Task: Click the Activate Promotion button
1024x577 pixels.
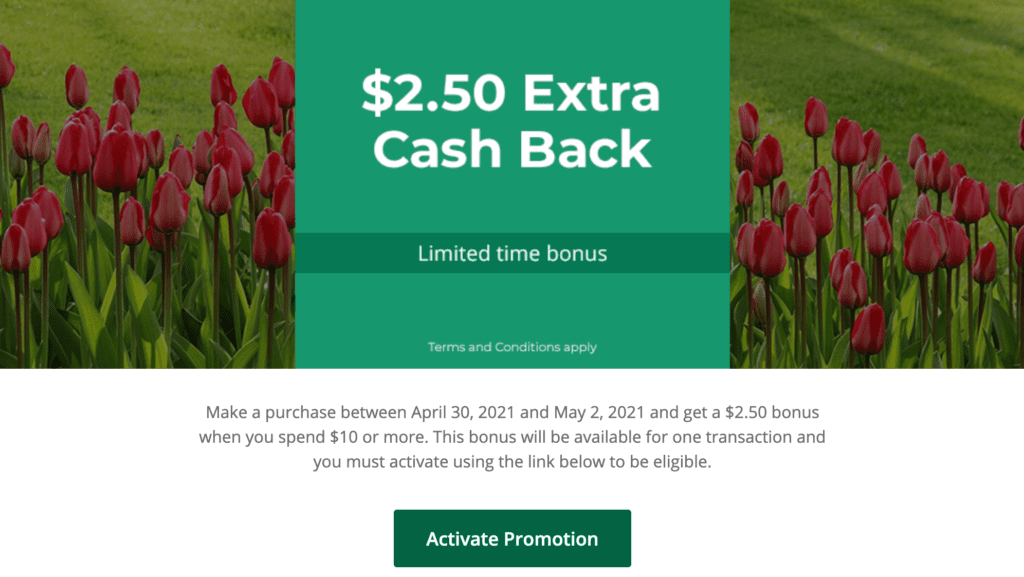Action: tap(512, 539)
